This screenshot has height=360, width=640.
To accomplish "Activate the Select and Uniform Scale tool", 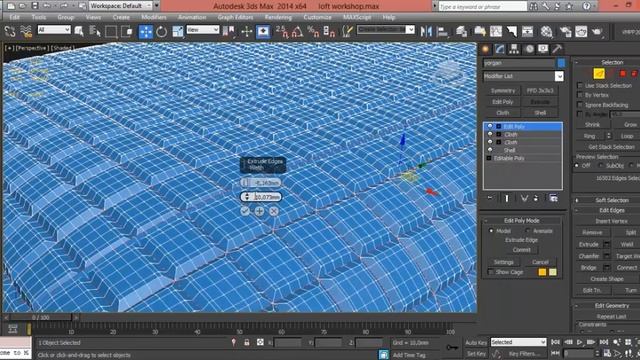I will 178,31.
